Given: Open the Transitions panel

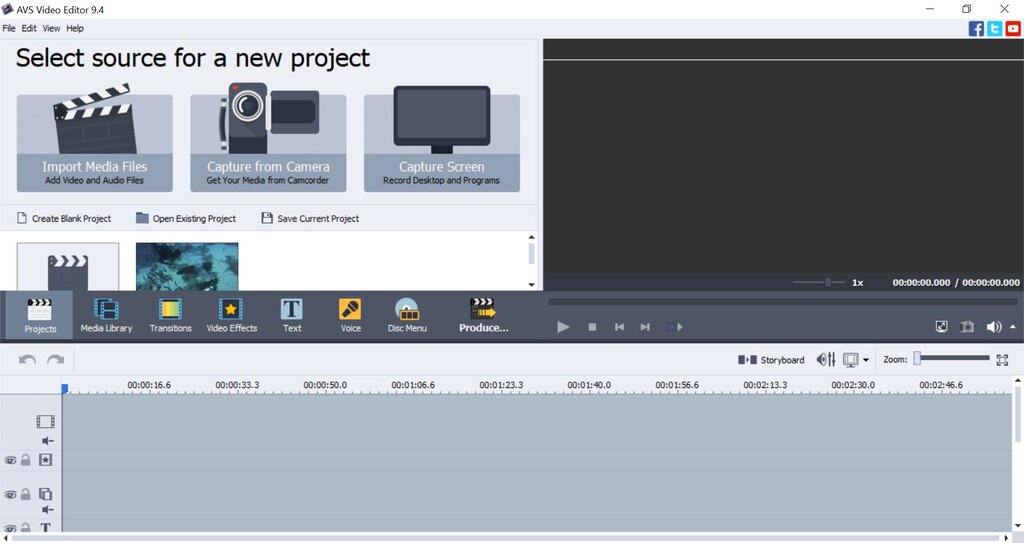Looking at the screenshot, I should (x=170, y=316).
